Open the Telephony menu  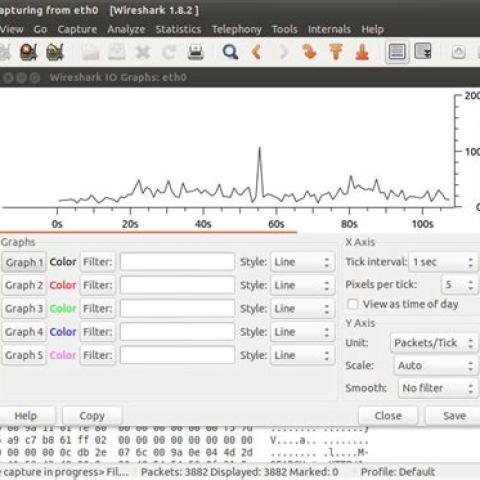coord(237,29)
